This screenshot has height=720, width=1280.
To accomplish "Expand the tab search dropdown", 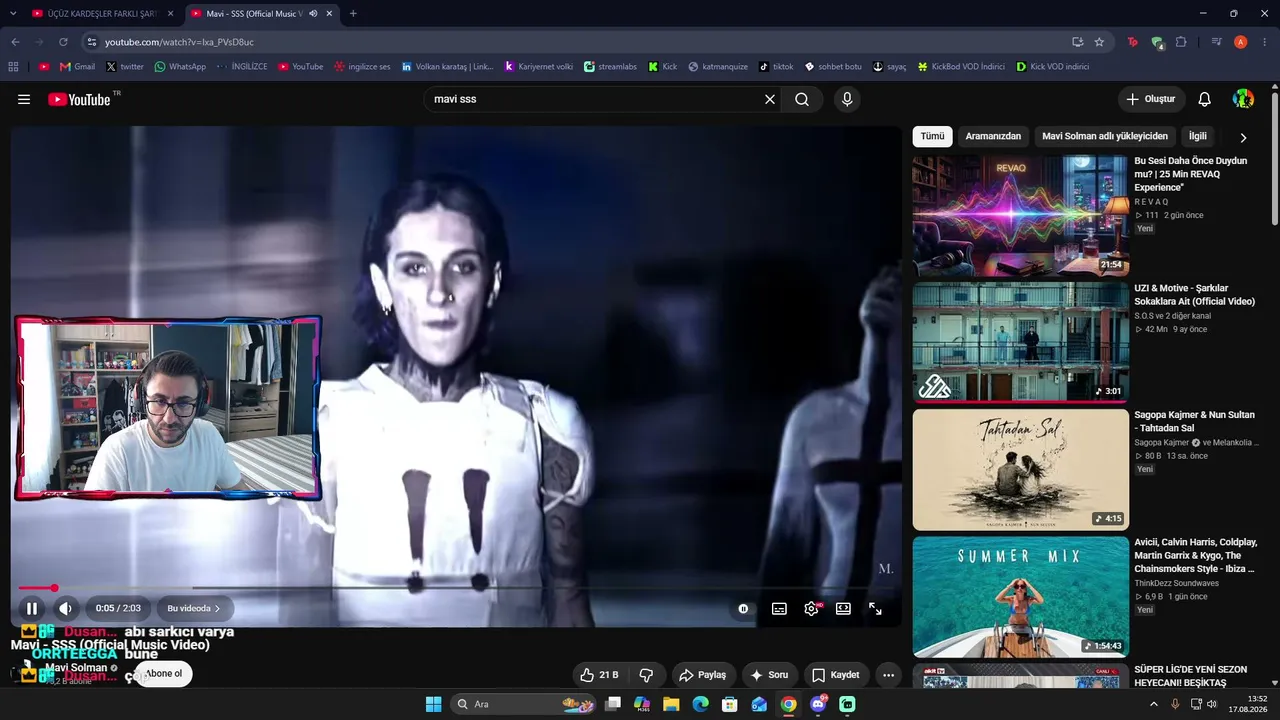I will pyautogui.click(x=12, y=14).
